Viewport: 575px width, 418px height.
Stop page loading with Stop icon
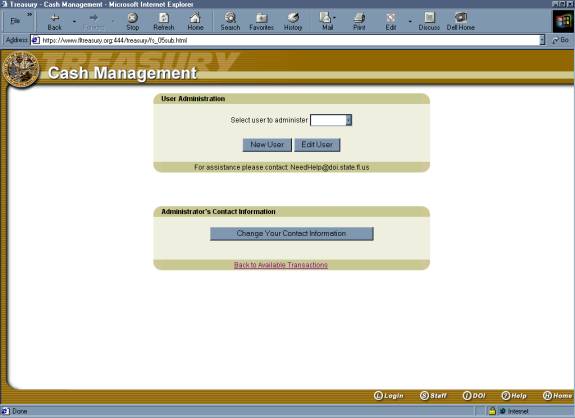pos(132,22)
